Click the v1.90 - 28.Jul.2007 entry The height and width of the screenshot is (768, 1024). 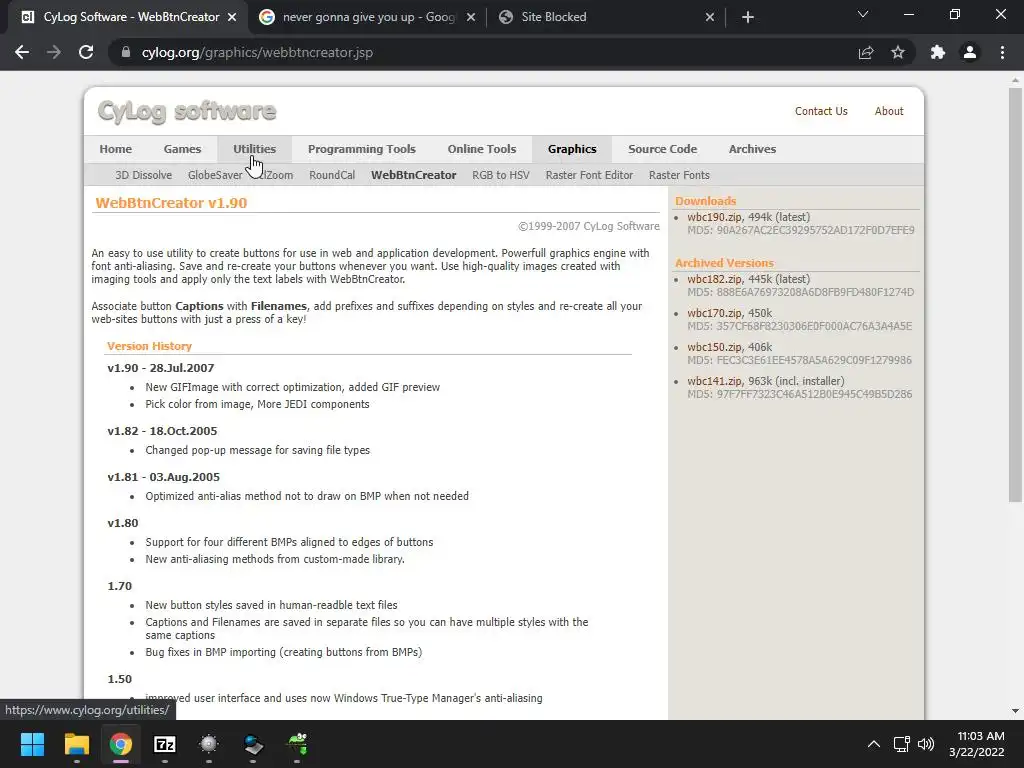(161, 368)
